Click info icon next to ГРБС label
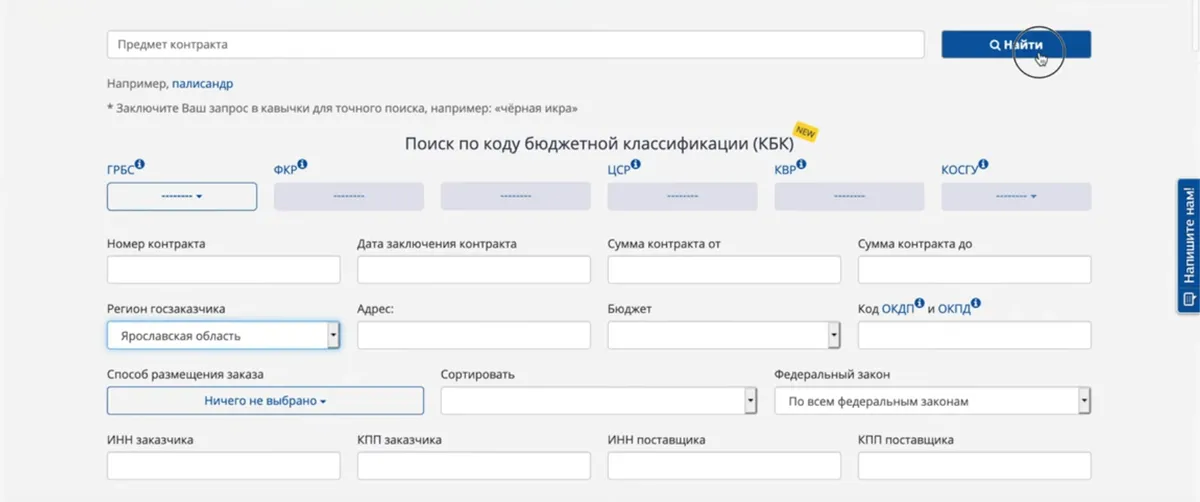This screenshot has width=1200, height=502. (x=140, y=165)
